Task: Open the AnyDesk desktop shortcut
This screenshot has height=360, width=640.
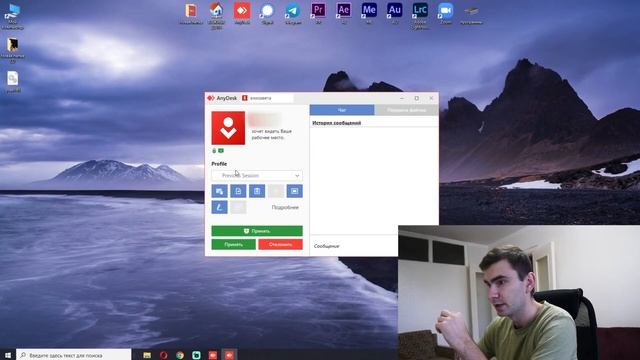Action: click(242, 13)
